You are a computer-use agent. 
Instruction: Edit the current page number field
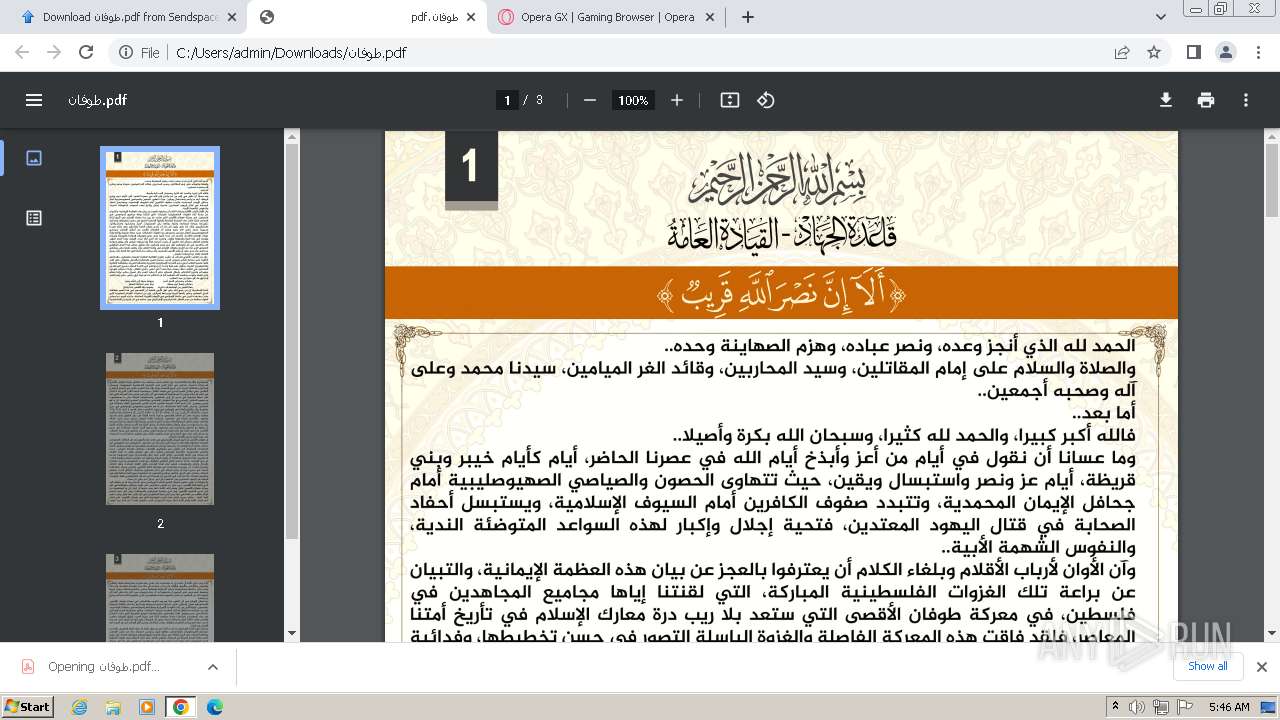click(507, 100)
